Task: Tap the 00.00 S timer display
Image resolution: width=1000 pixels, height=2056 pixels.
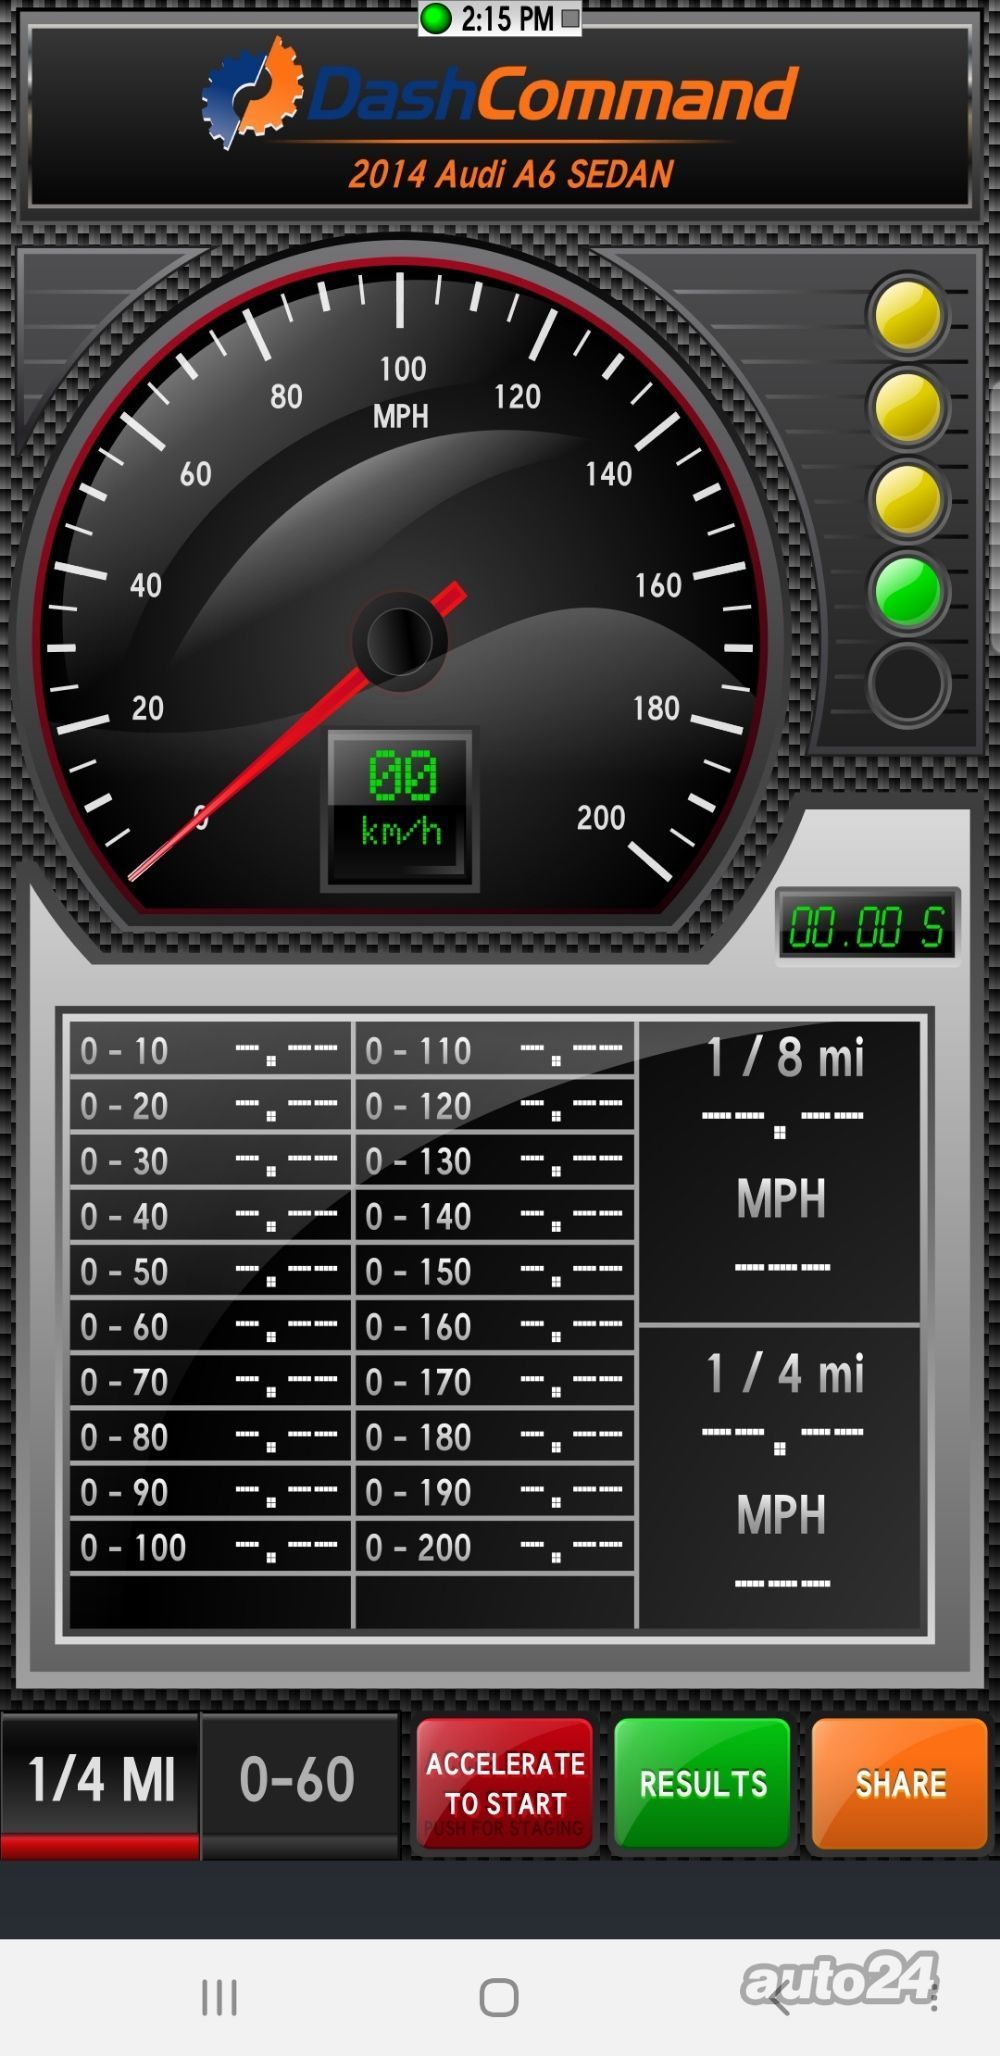Action: pos(867,926)
